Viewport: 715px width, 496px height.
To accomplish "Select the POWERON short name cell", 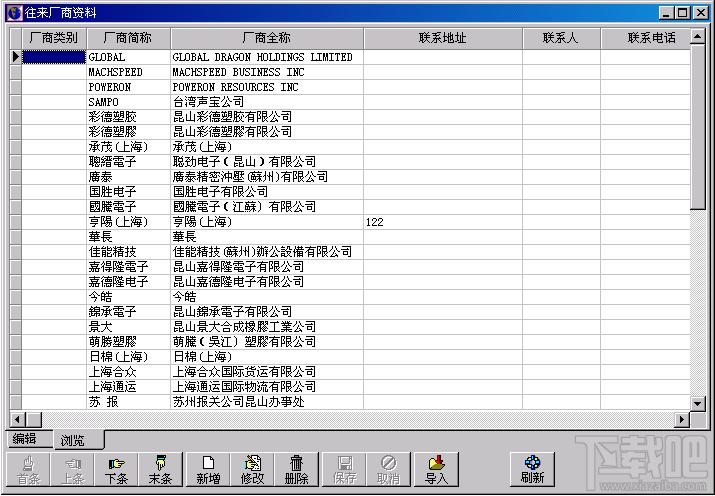I will pos(128,87).
